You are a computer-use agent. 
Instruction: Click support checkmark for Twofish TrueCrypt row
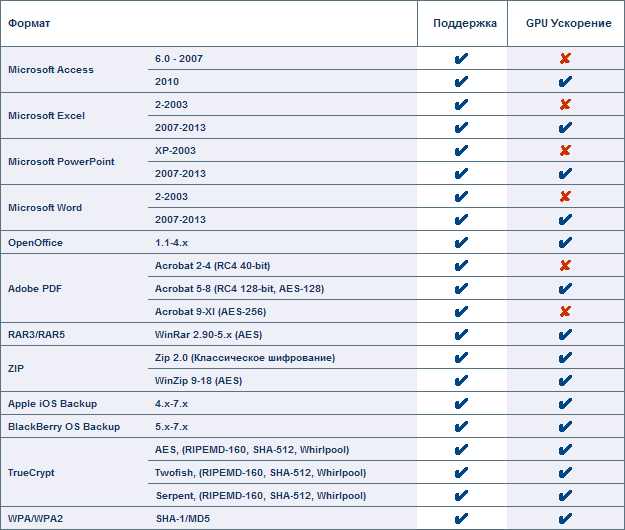[x=461, y=473]
